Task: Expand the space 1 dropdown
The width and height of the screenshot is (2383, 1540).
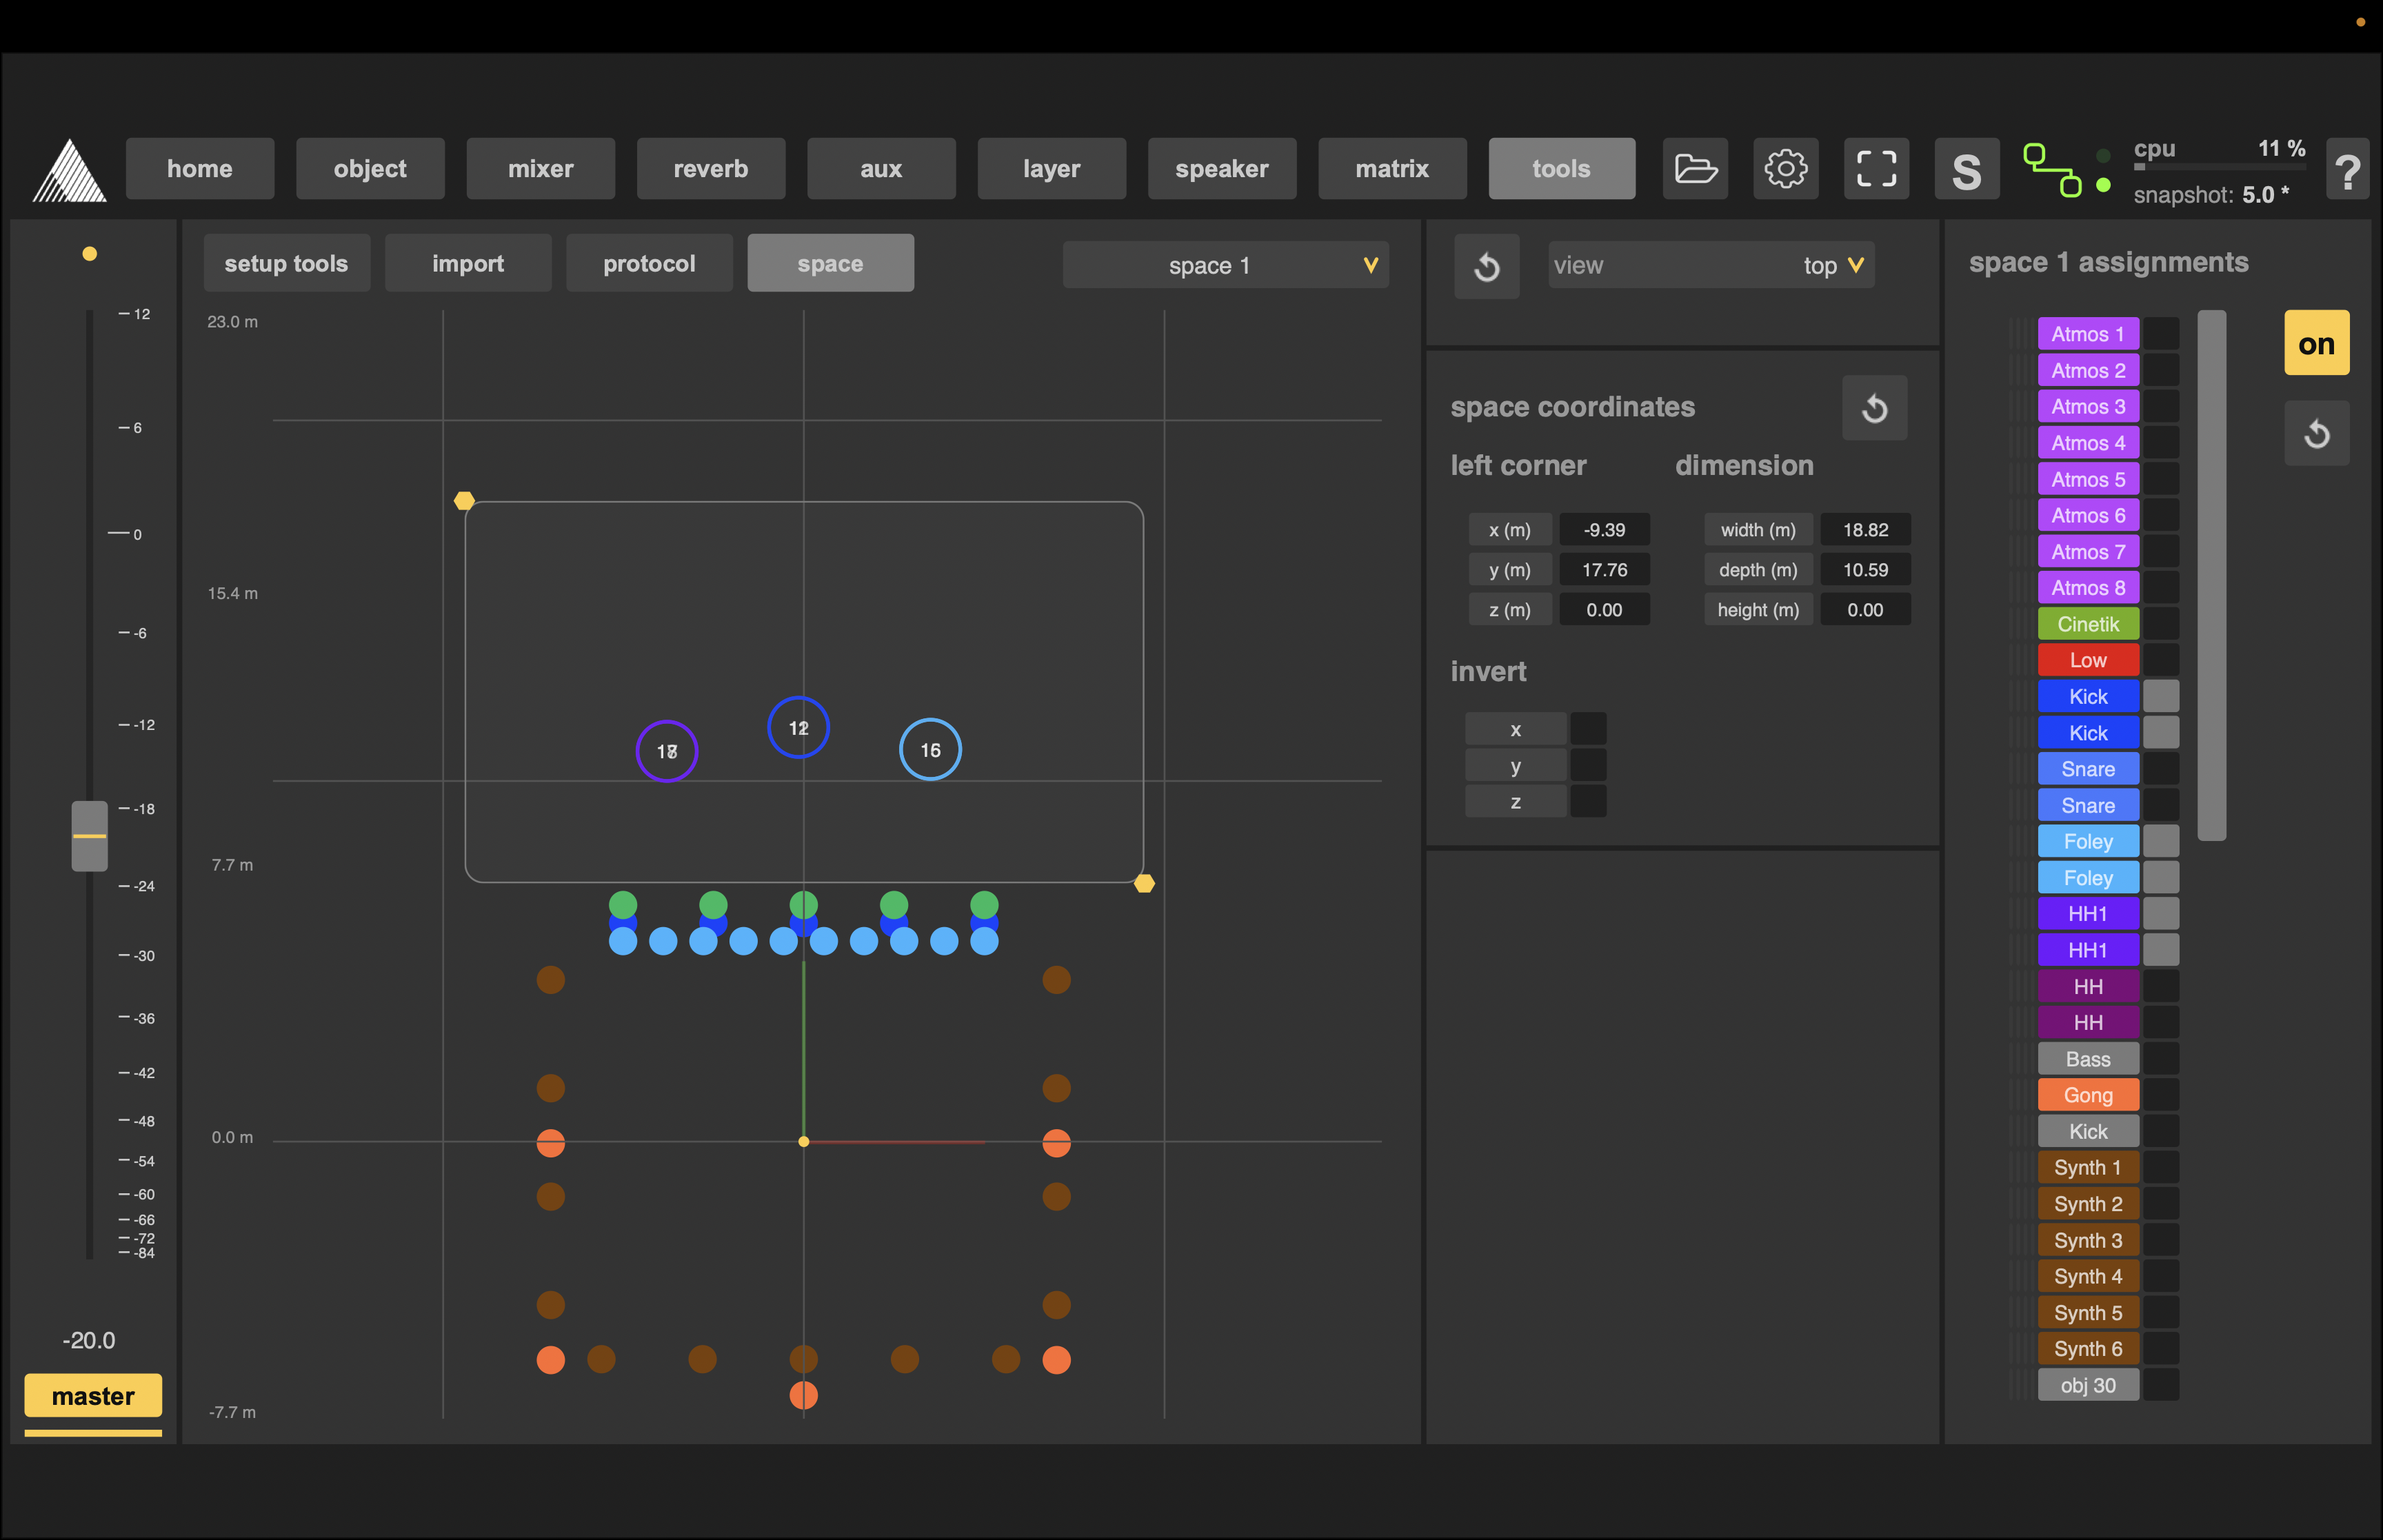Action: click(x=1225, y=265)
